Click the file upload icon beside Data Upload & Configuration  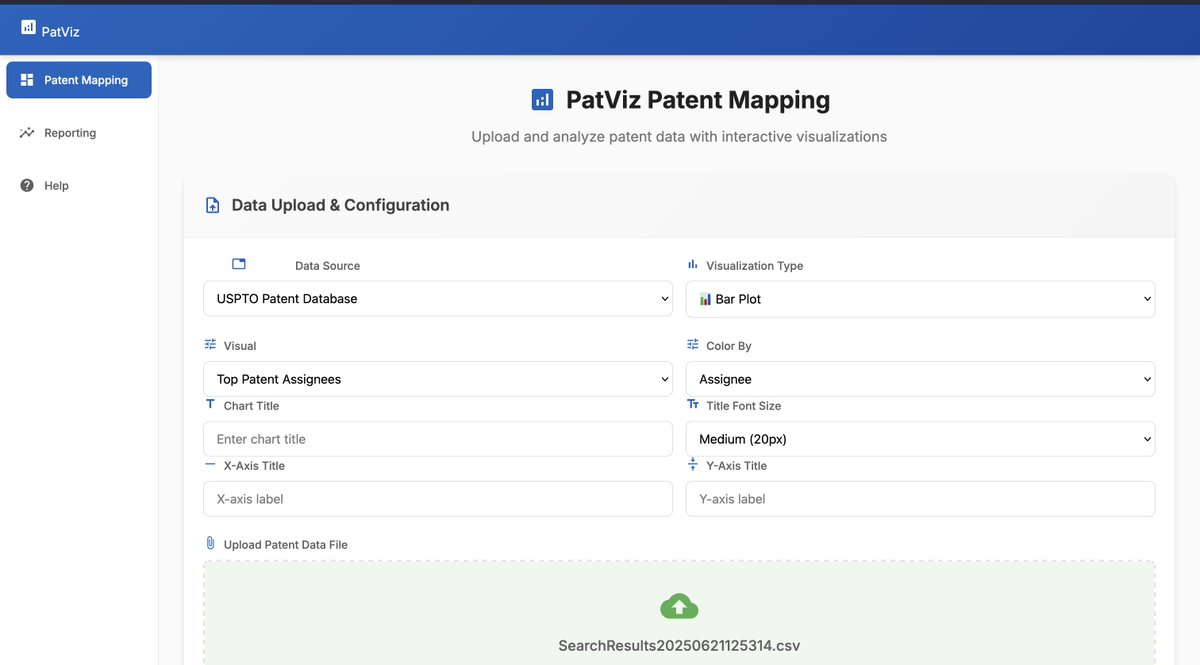[x=212, y=205]
